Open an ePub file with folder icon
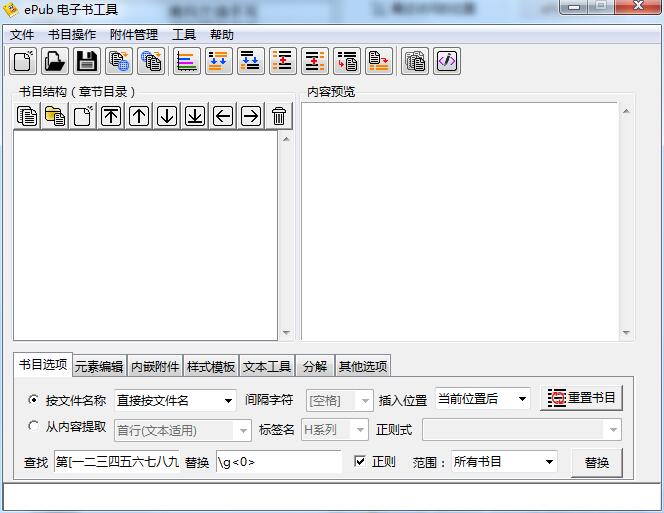Screen dimensions: 664x513 click(x=55, y=61)
